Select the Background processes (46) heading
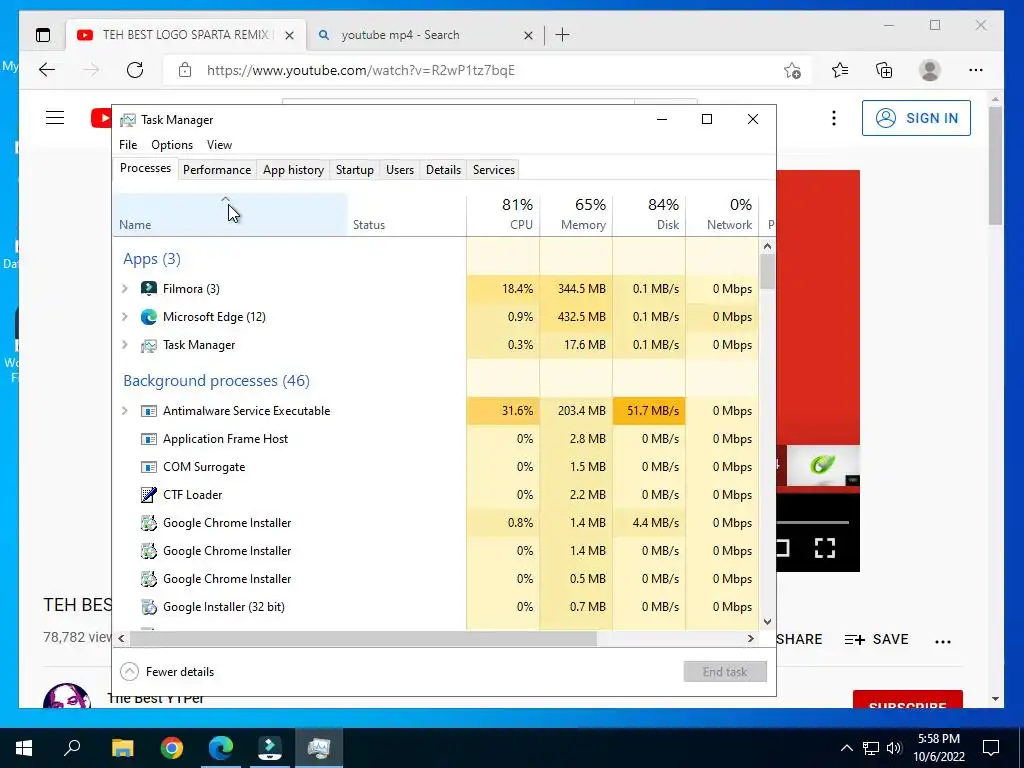Viewport: 1024px width, 768px height. tap(216, 381)
